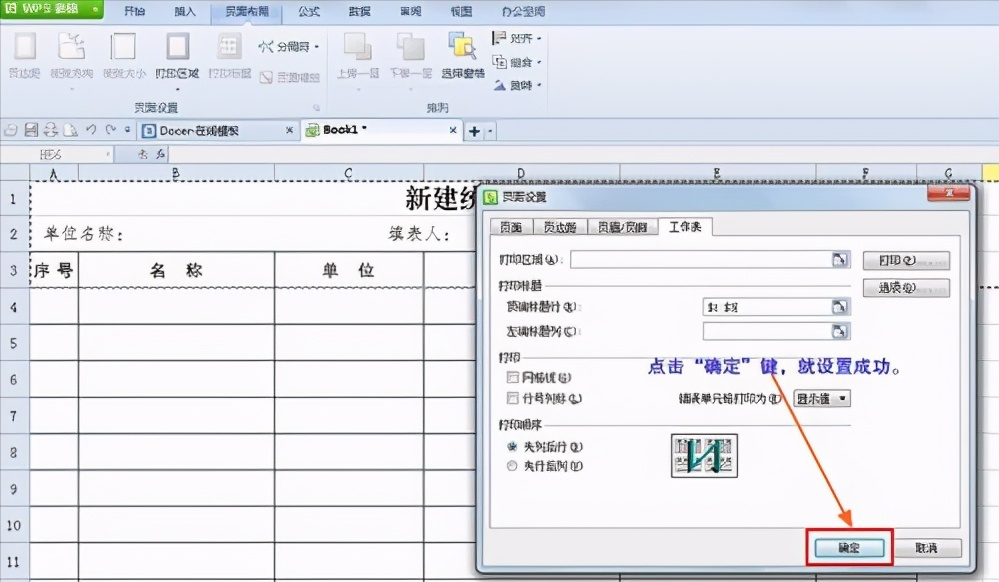Click the Cancel button in Page Setup
This screenshot has height=582, width=999.
pos(926,548)
